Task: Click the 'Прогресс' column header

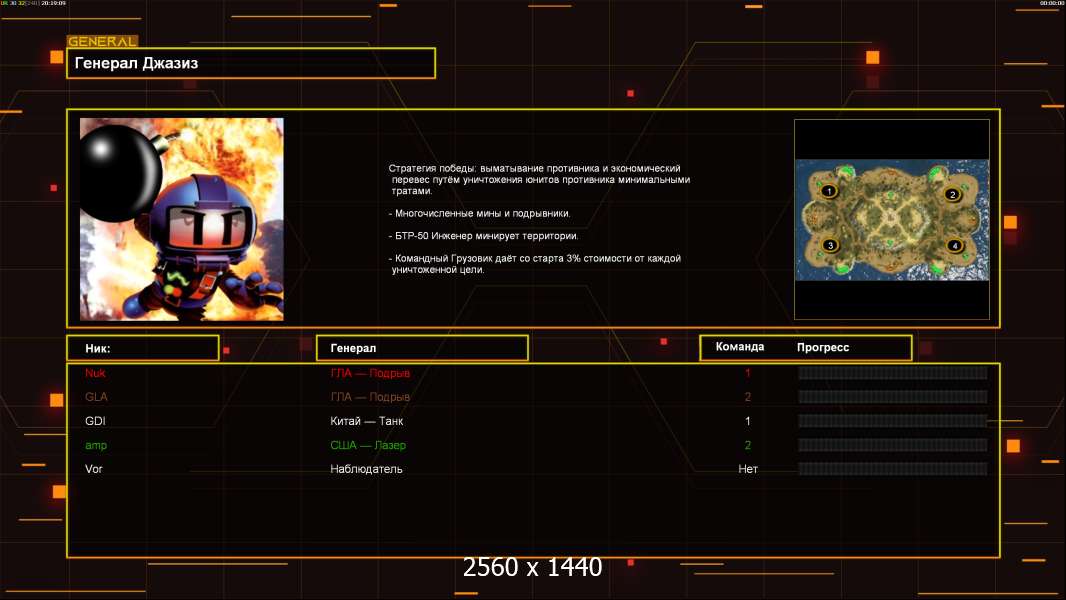Action: [x=823, y=347]
